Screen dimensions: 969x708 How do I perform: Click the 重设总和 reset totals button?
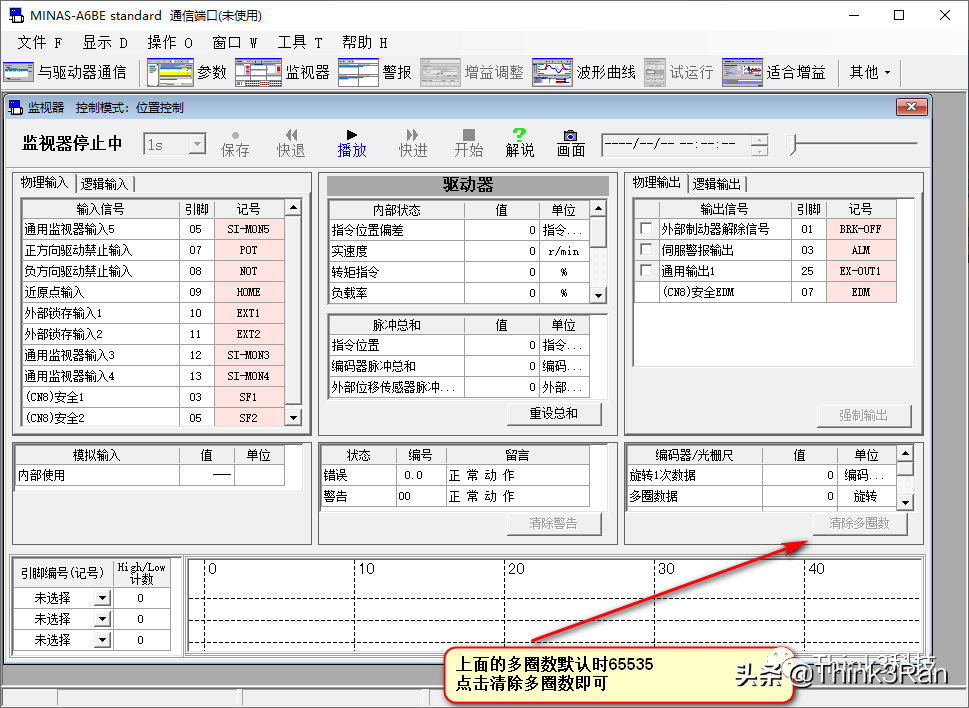[x=555, y=413]
